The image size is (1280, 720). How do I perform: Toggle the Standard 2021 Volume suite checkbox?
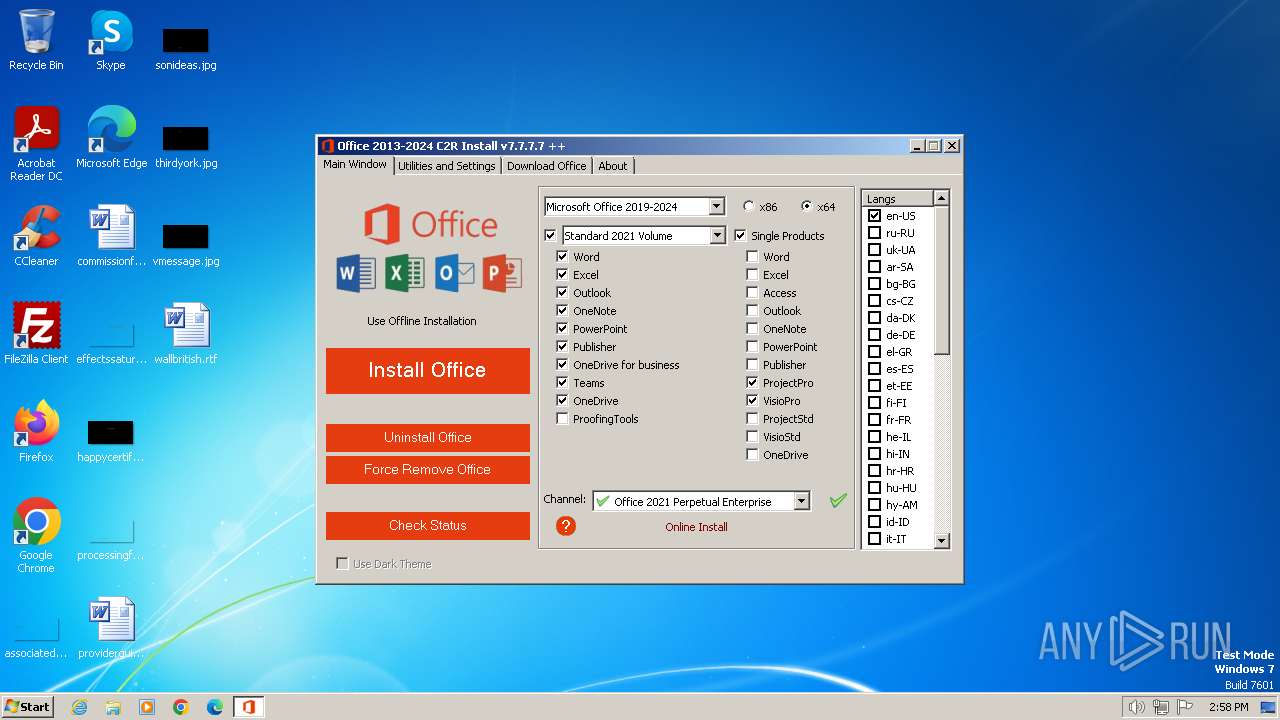(x=550, y=235)
